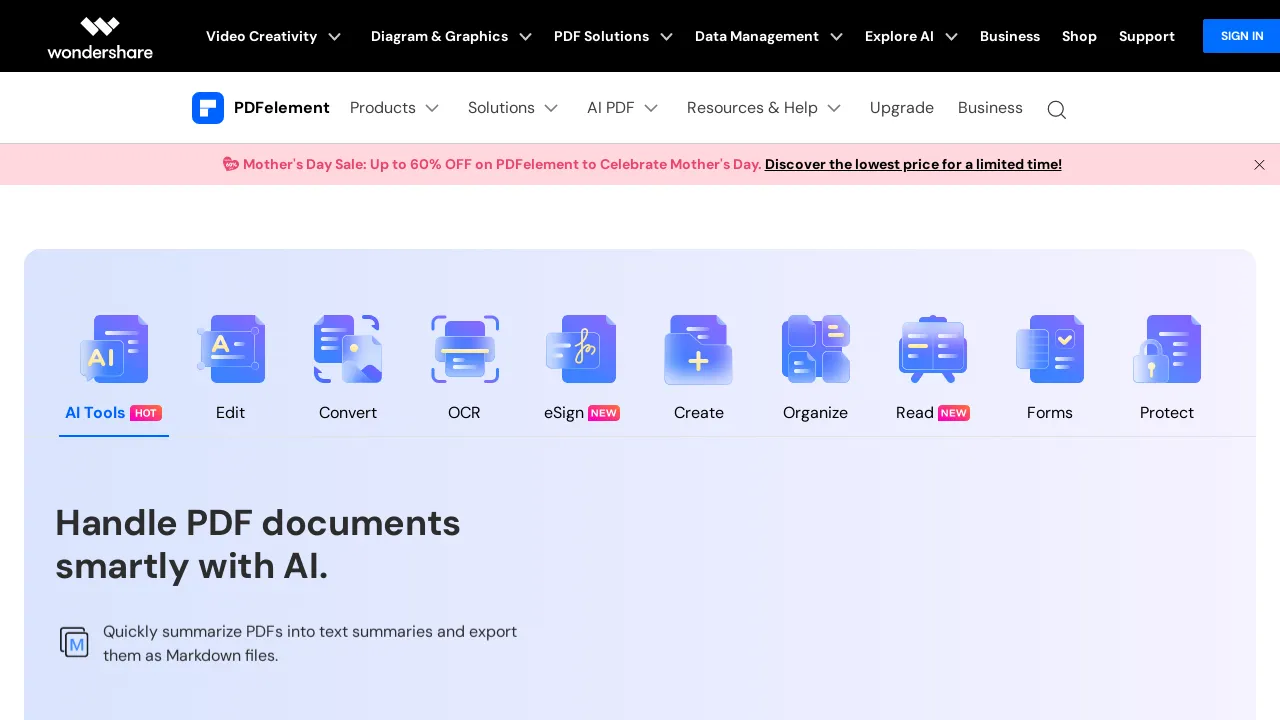Viewport: 1280px width, 720px height.
Task: Expand the Video Creativity chevron
Action: [x=334, y=37]
